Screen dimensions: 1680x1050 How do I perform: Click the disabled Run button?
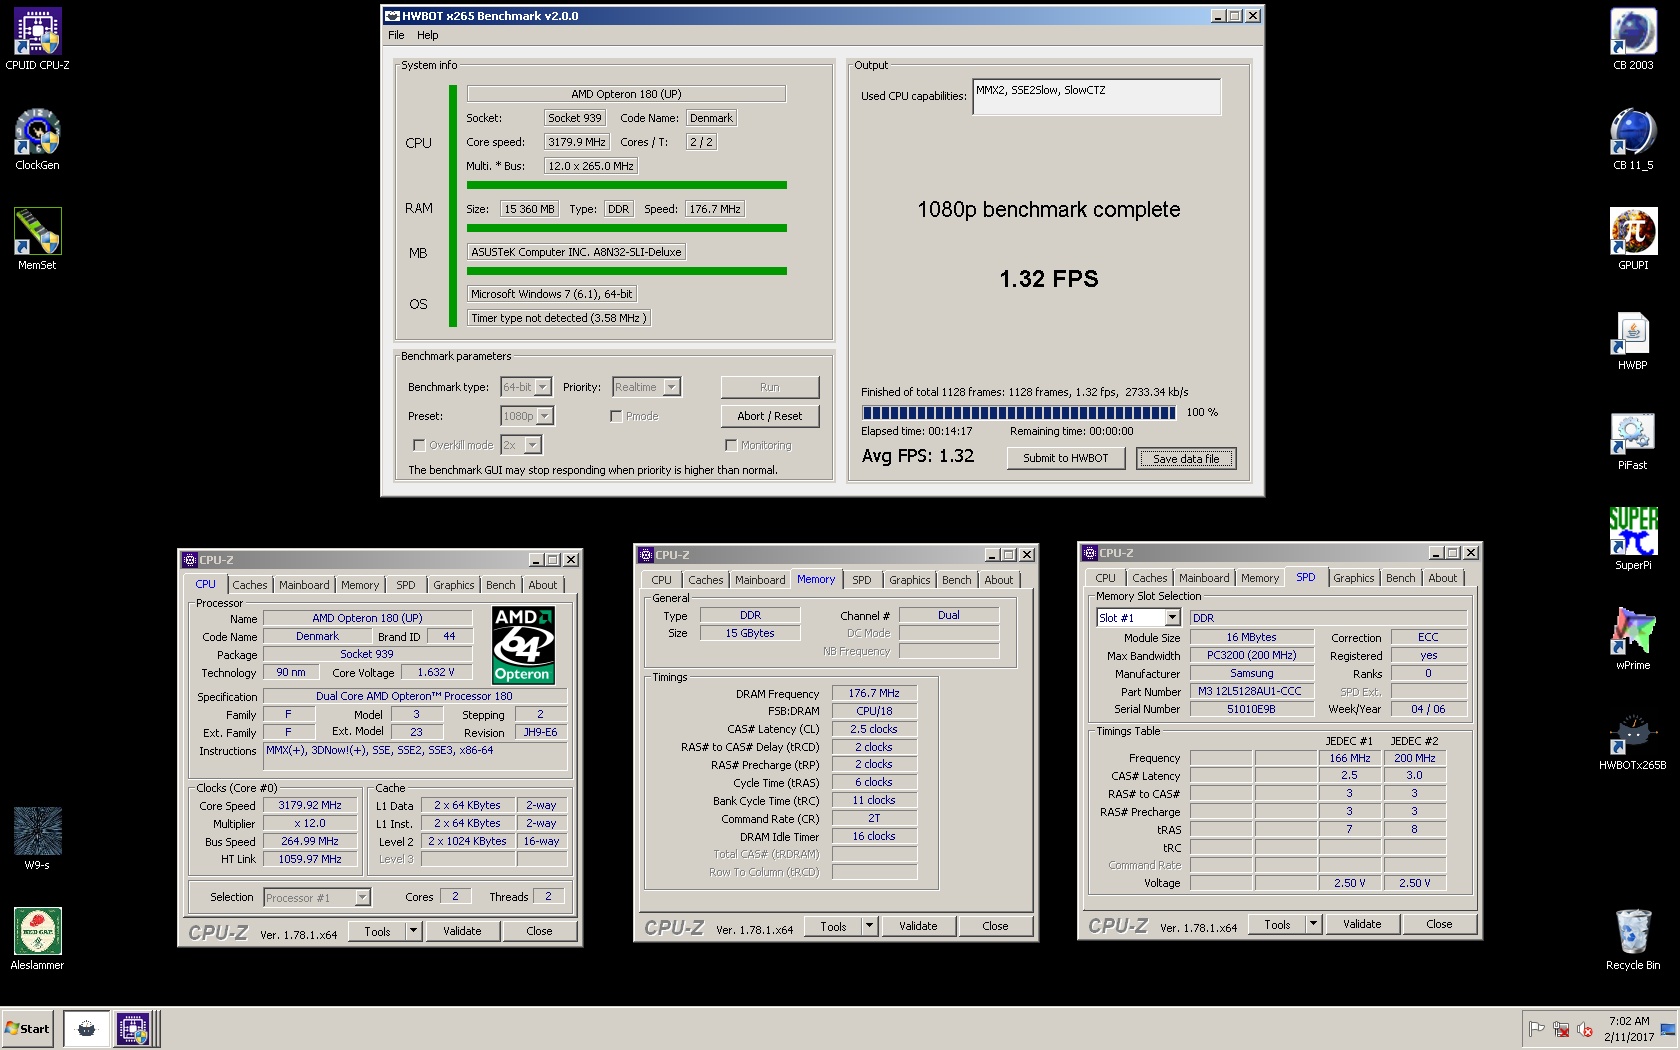tap(770, 387)
